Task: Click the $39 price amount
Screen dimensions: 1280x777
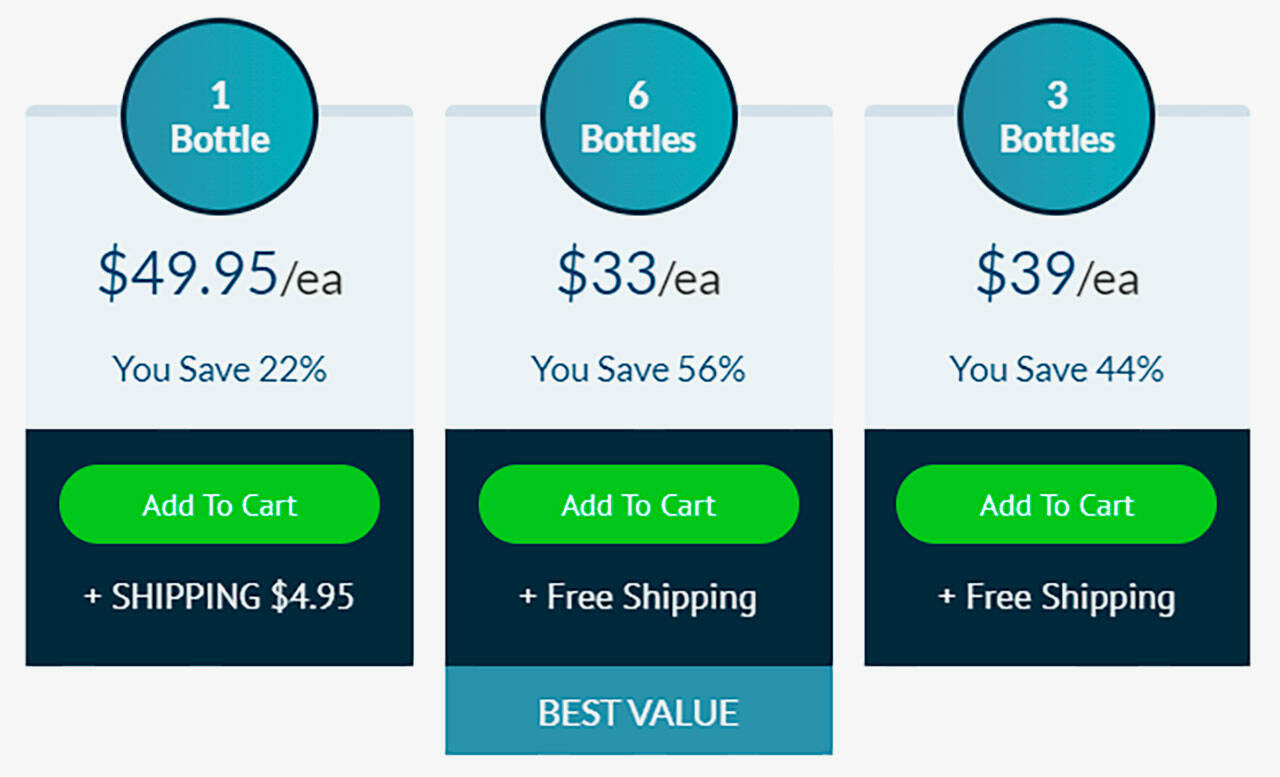Action: [1025, 273]
